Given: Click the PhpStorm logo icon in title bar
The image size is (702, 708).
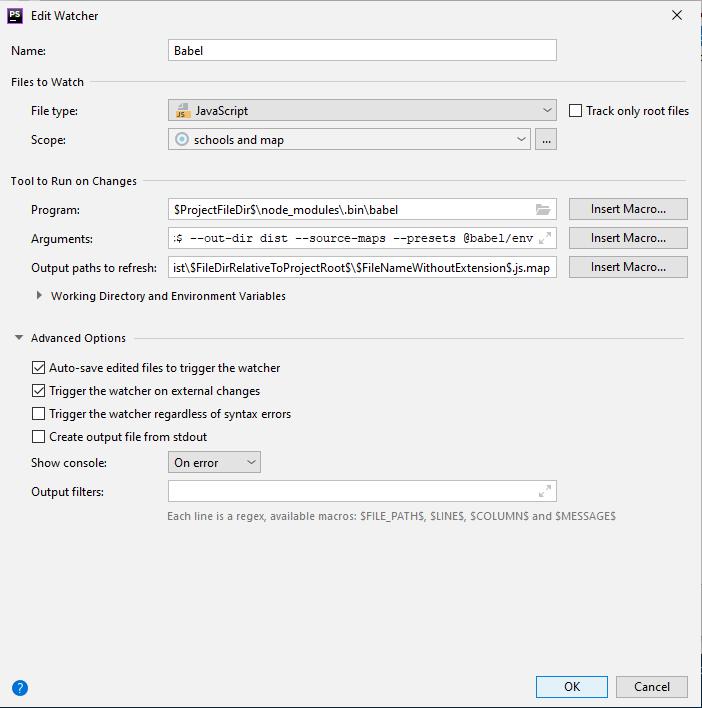Looking at the screenshot, I should (x=15, y=15).
